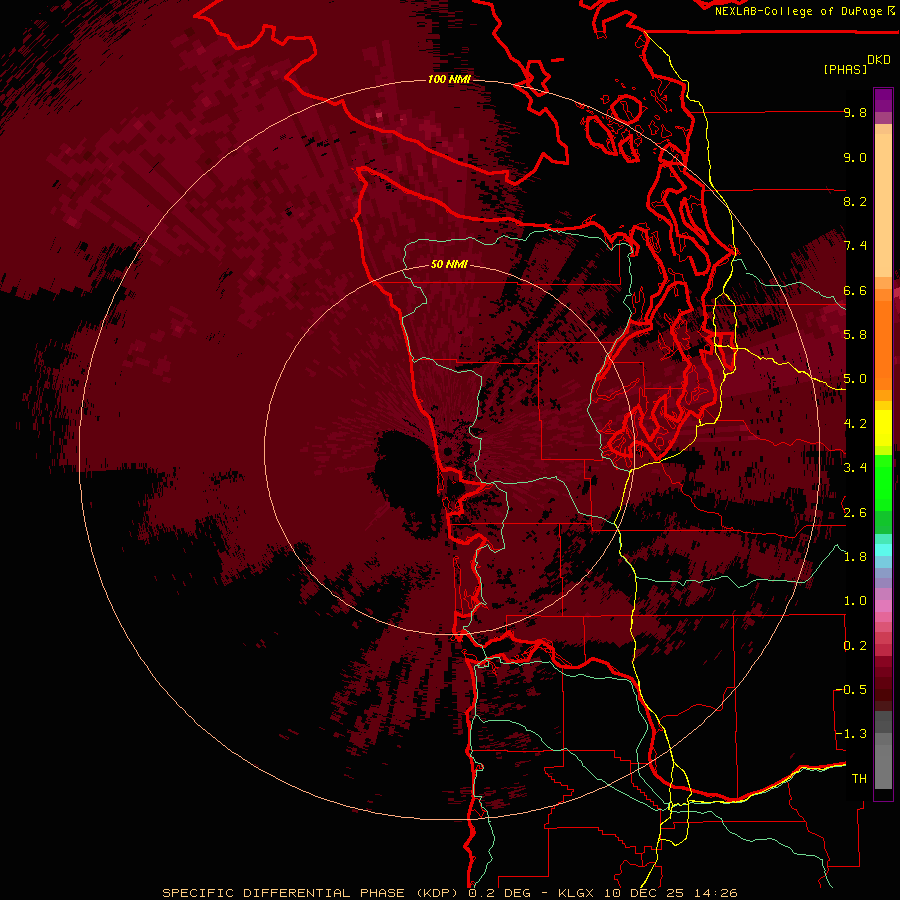Screen dimensions: 900x900
Task: Click the 6.6 value on color scale
Action: tap(855, 290)
